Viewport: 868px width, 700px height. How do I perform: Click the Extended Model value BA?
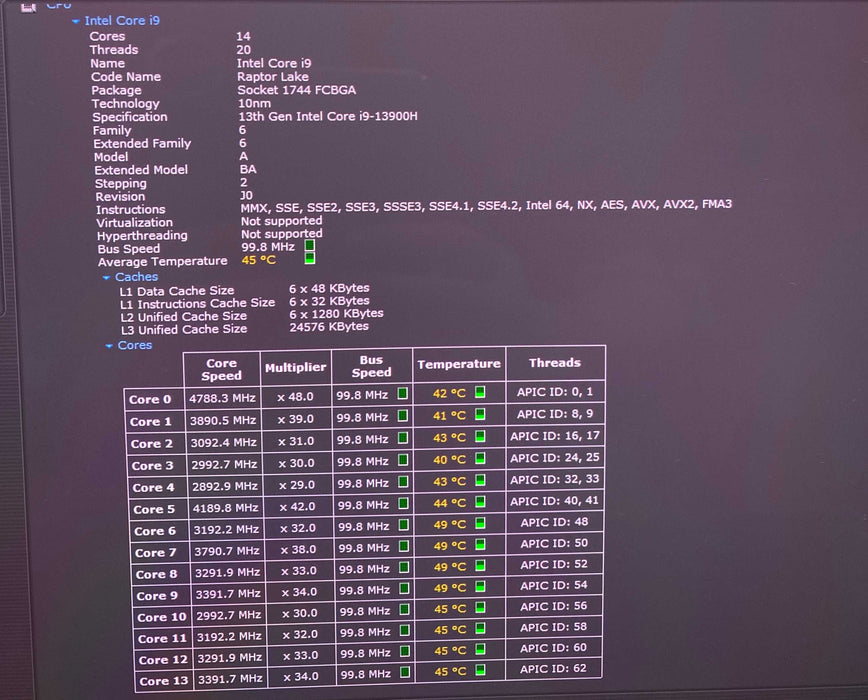click(x=248, y=169)
